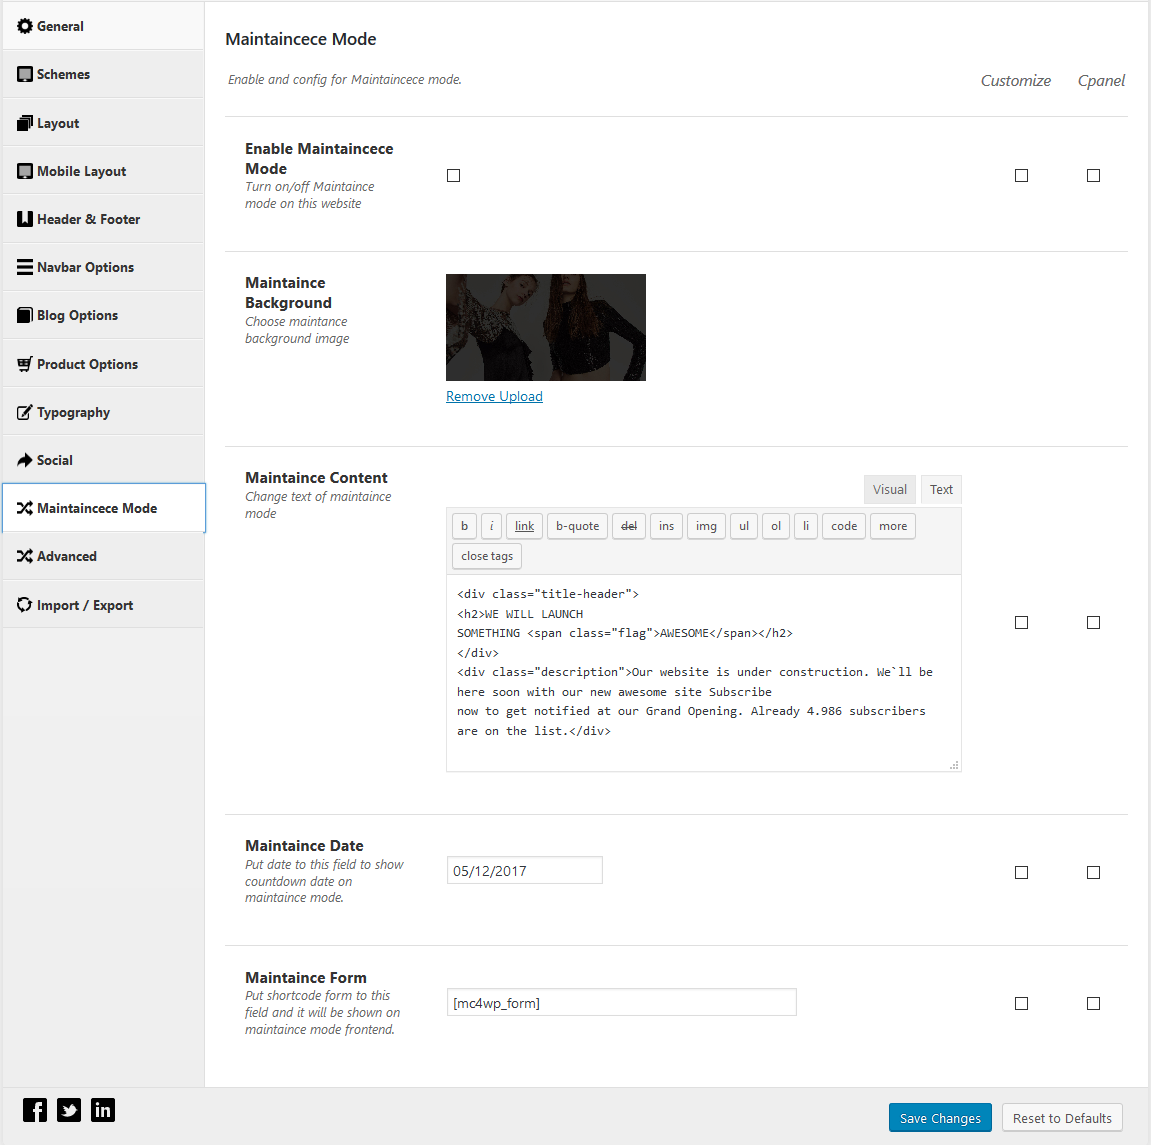Insert a link with quicktag button
Viewport: 1151px width, 1145px height.
point(524,526)
